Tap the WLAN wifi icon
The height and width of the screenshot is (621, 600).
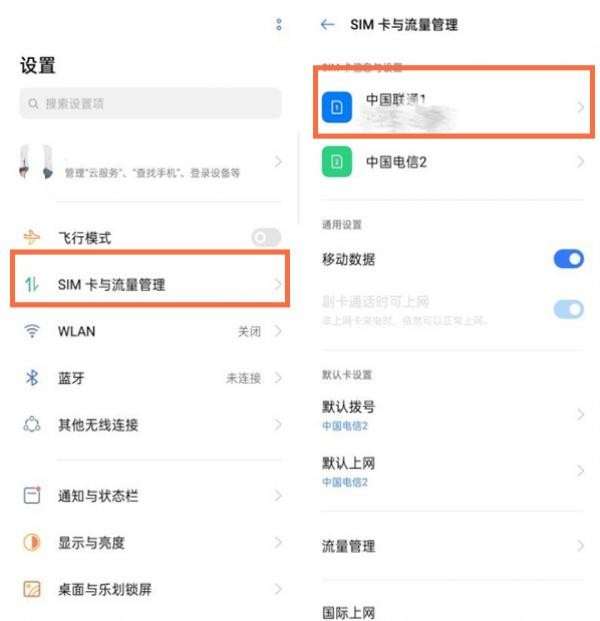(32, 331)
